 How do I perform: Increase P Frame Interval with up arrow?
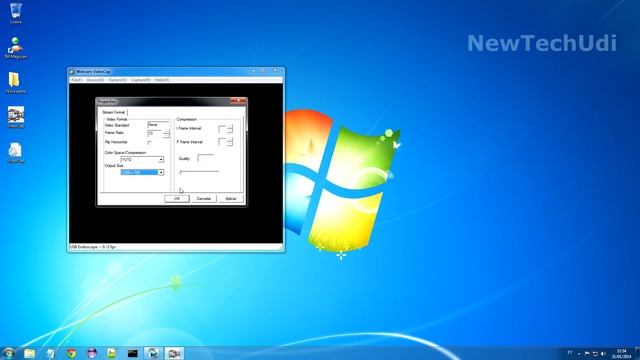click(230, 140)
